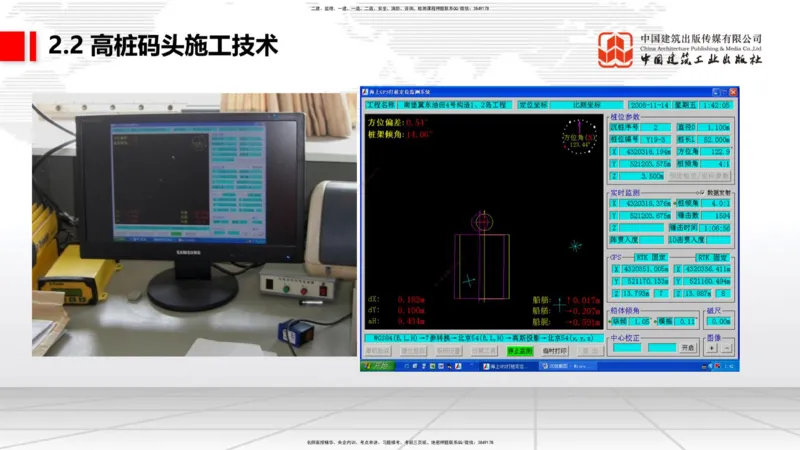Image resolution: width=800 pixels, height=450 pixels.
Task: Click the first quick launch icon after Start
Action: (x=407, y=366)
